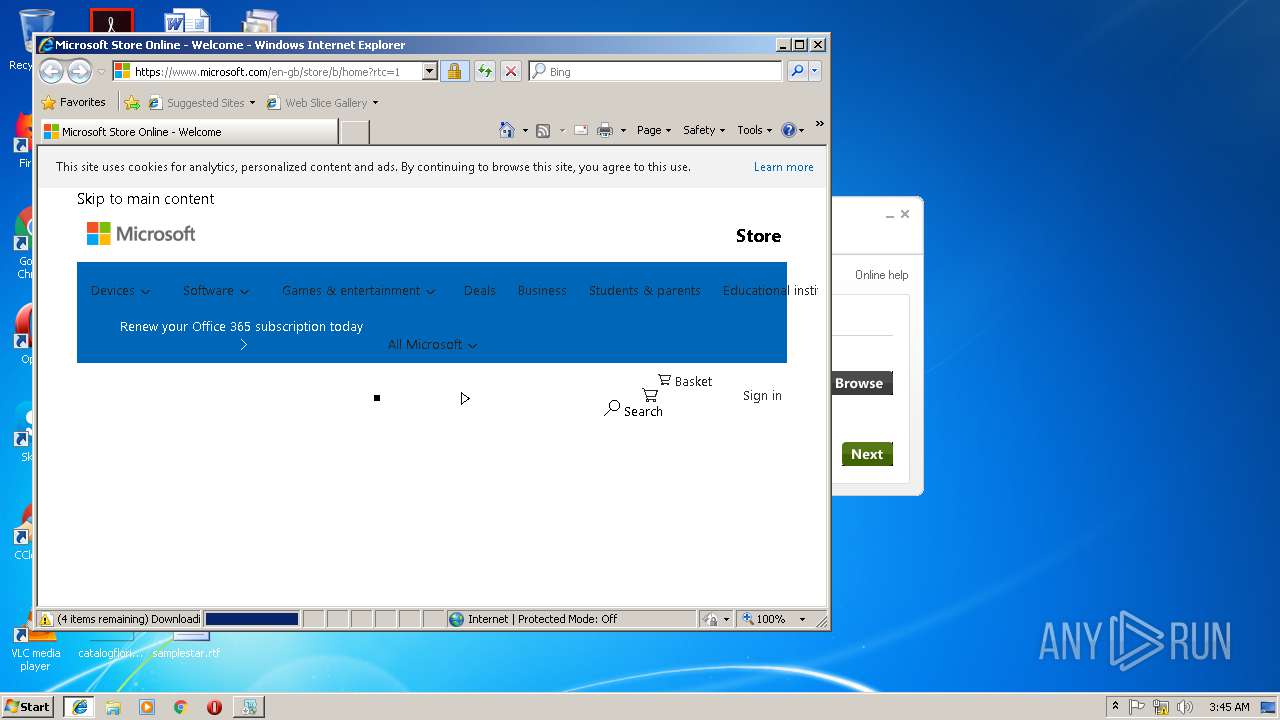This screenshot has height=720, width=1280.
Task: Open the Store heading link
Action: (758, 236)
